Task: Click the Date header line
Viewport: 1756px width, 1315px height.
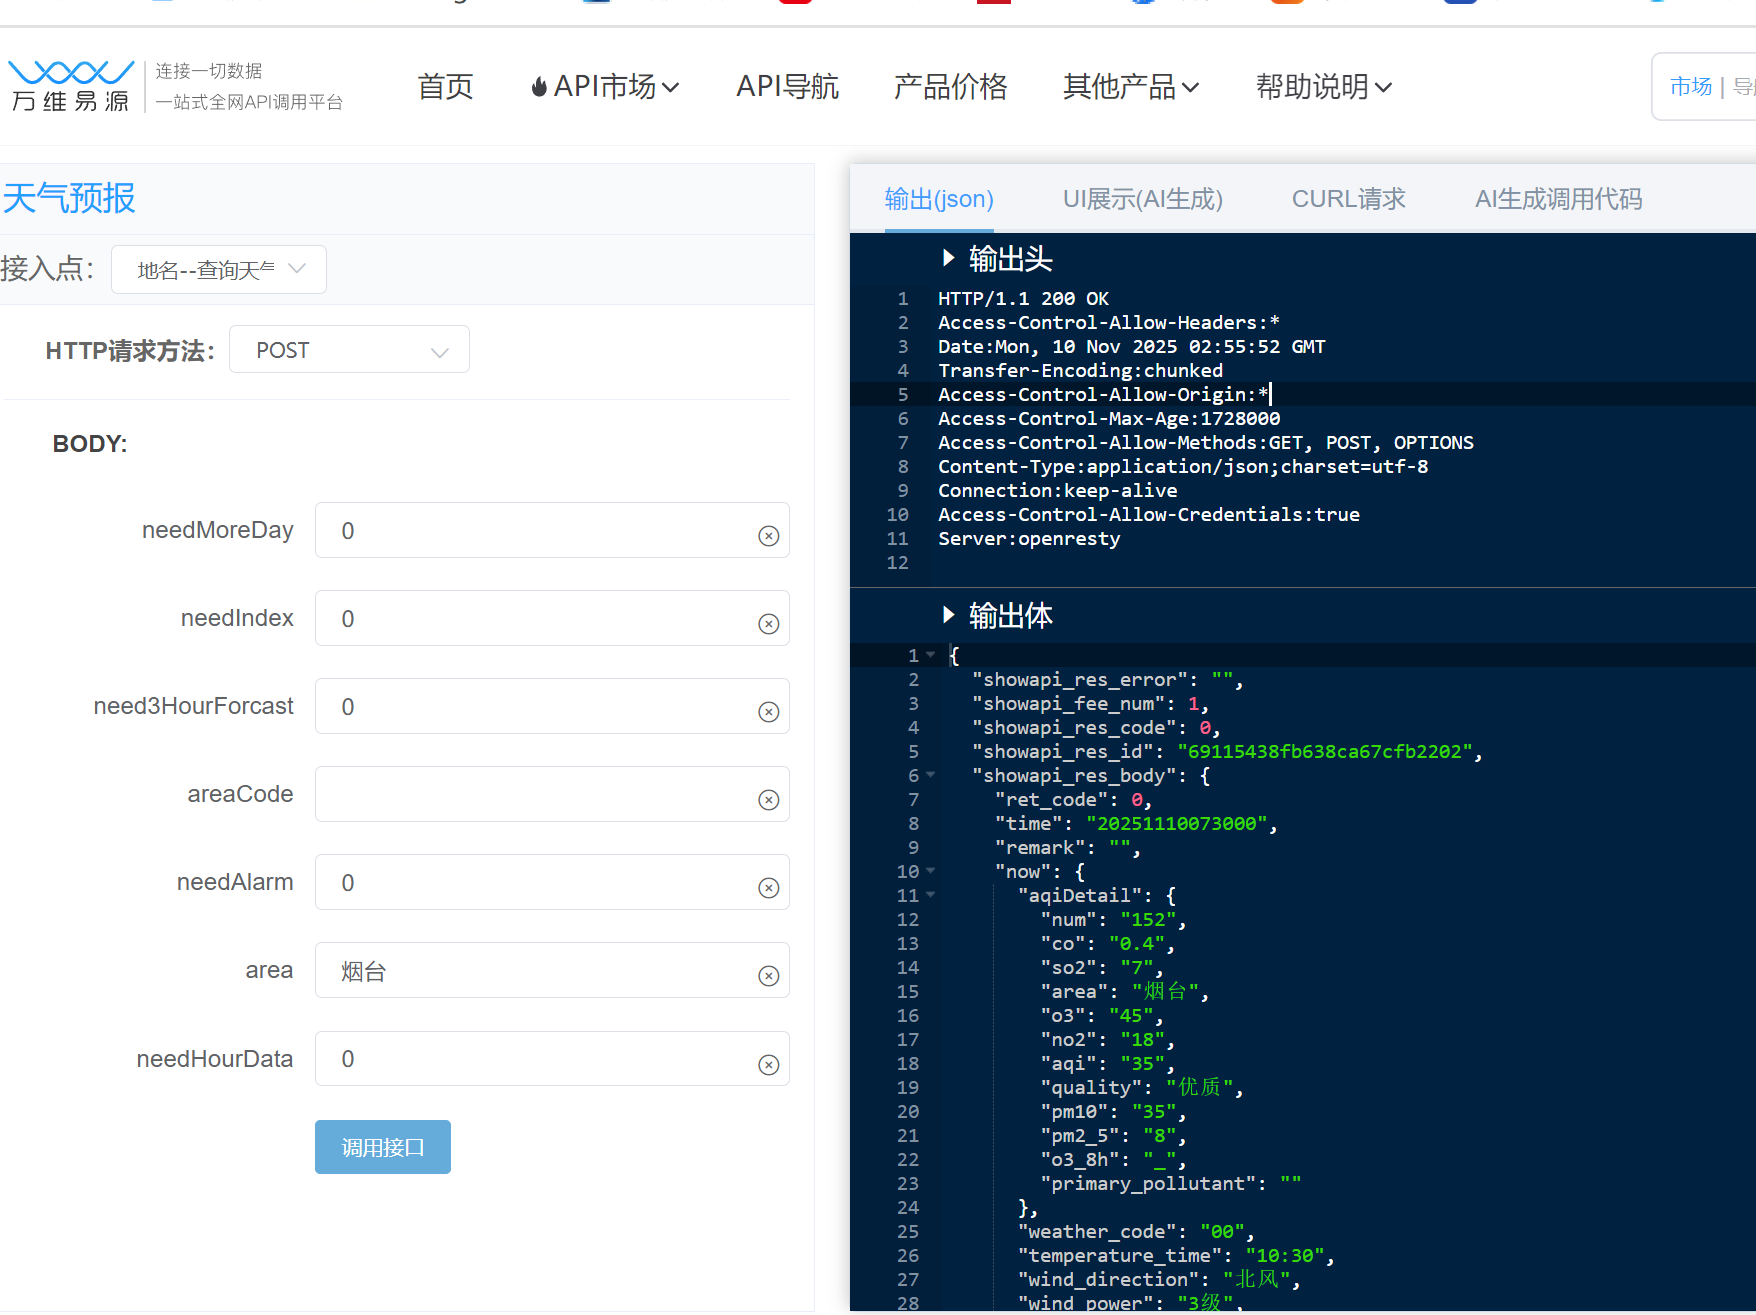Action: pos(1131,346)
